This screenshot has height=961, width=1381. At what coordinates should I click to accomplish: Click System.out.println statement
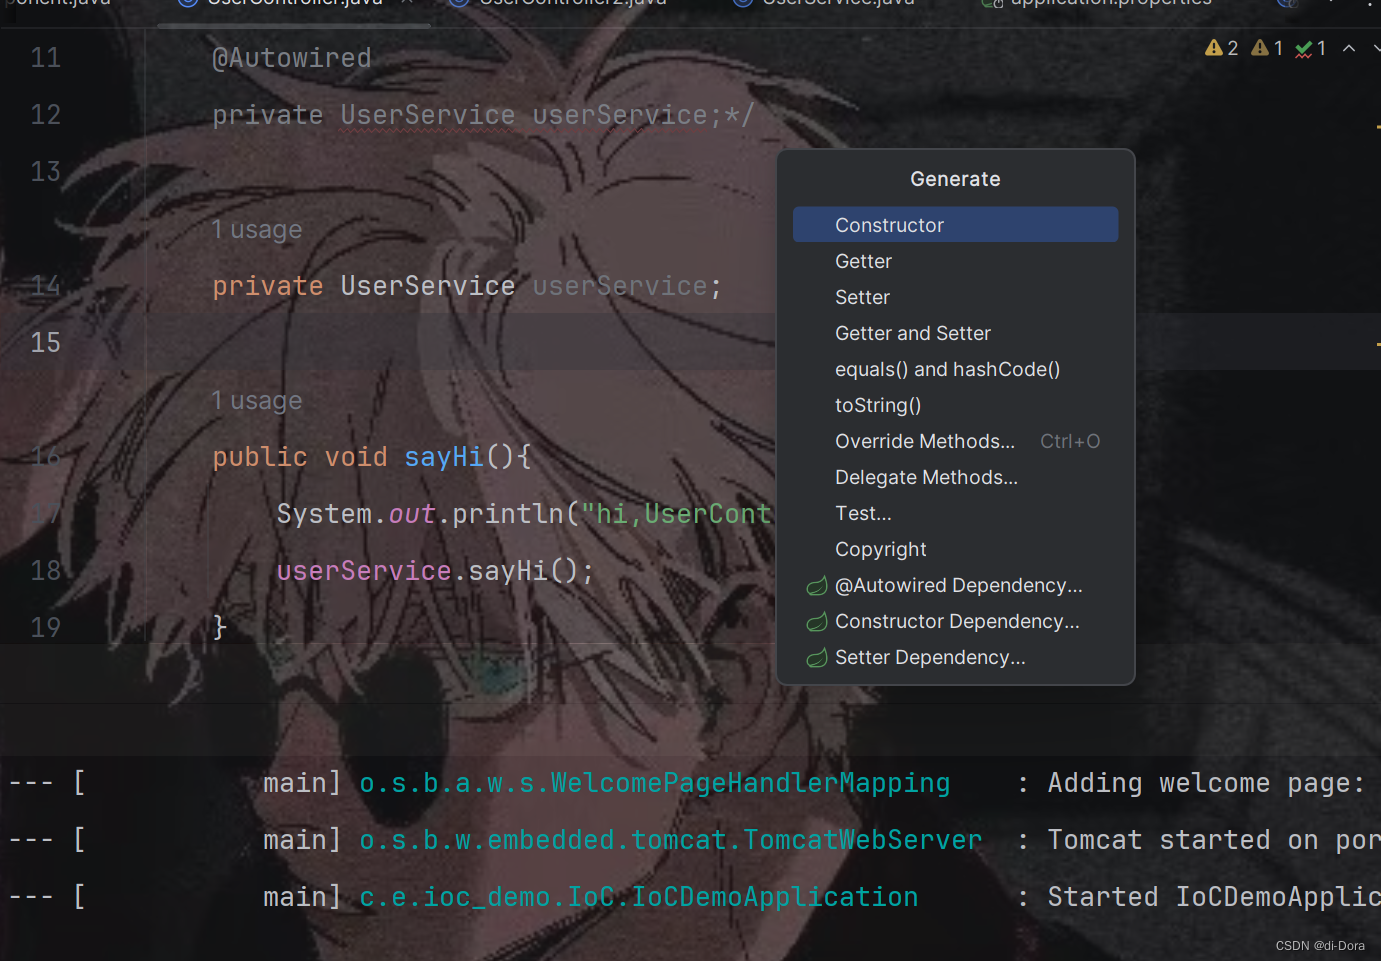point(524,514)
